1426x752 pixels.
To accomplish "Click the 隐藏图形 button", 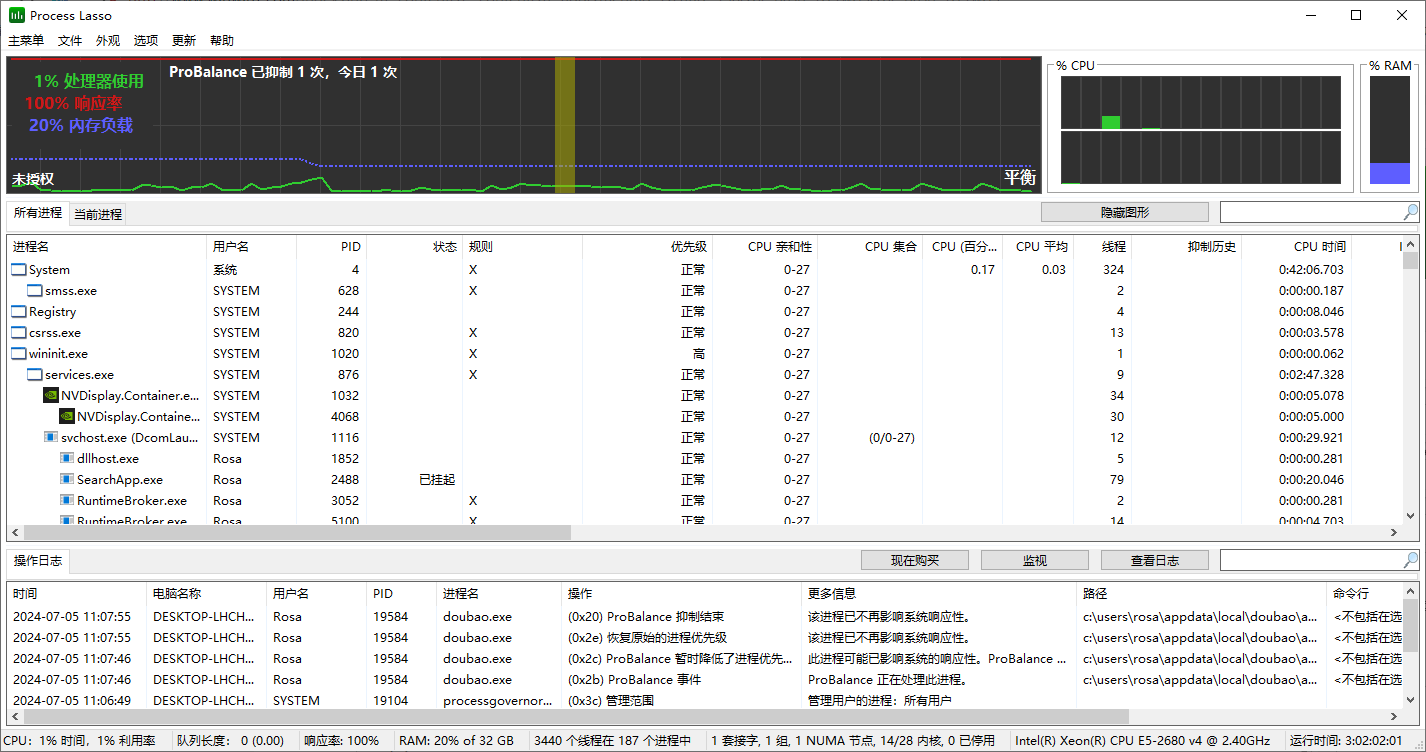I will point(1125,212).
